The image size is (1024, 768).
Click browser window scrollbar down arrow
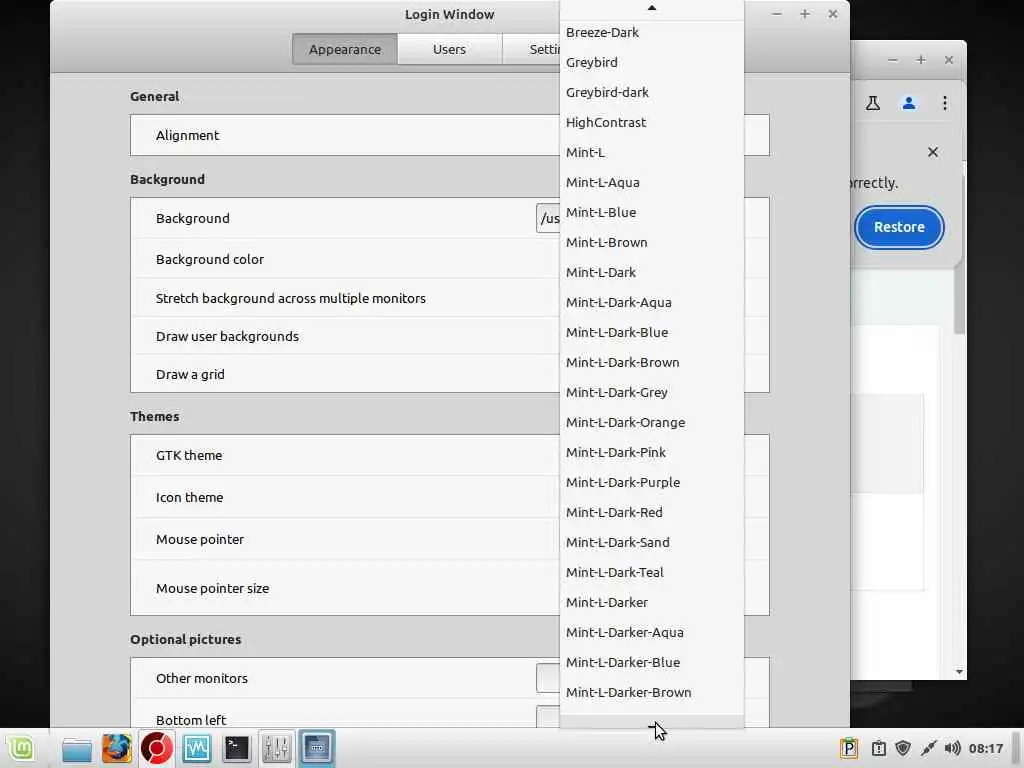pos(959,672)
